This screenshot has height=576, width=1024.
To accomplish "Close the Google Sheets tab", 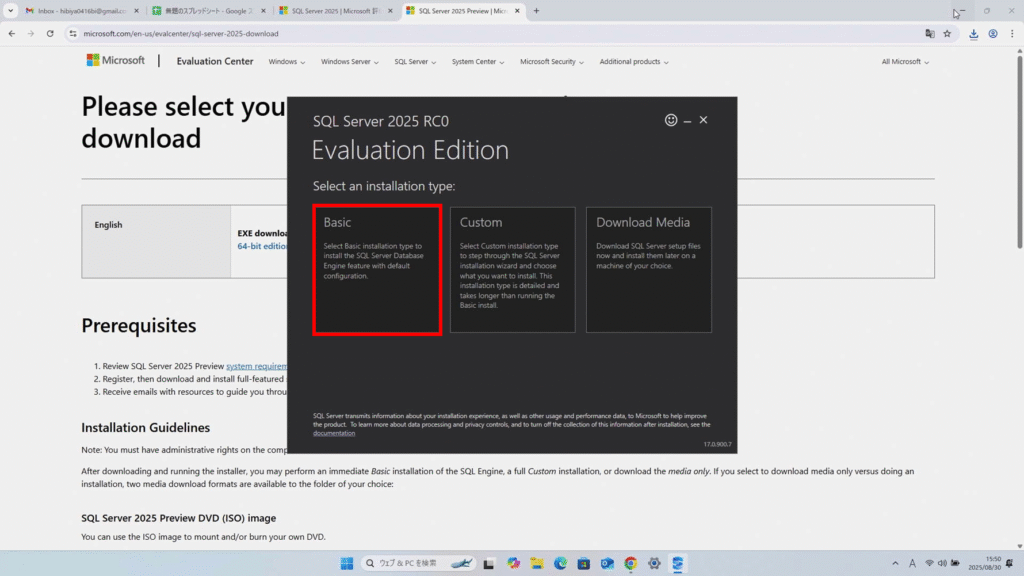I will coord(263,11).
